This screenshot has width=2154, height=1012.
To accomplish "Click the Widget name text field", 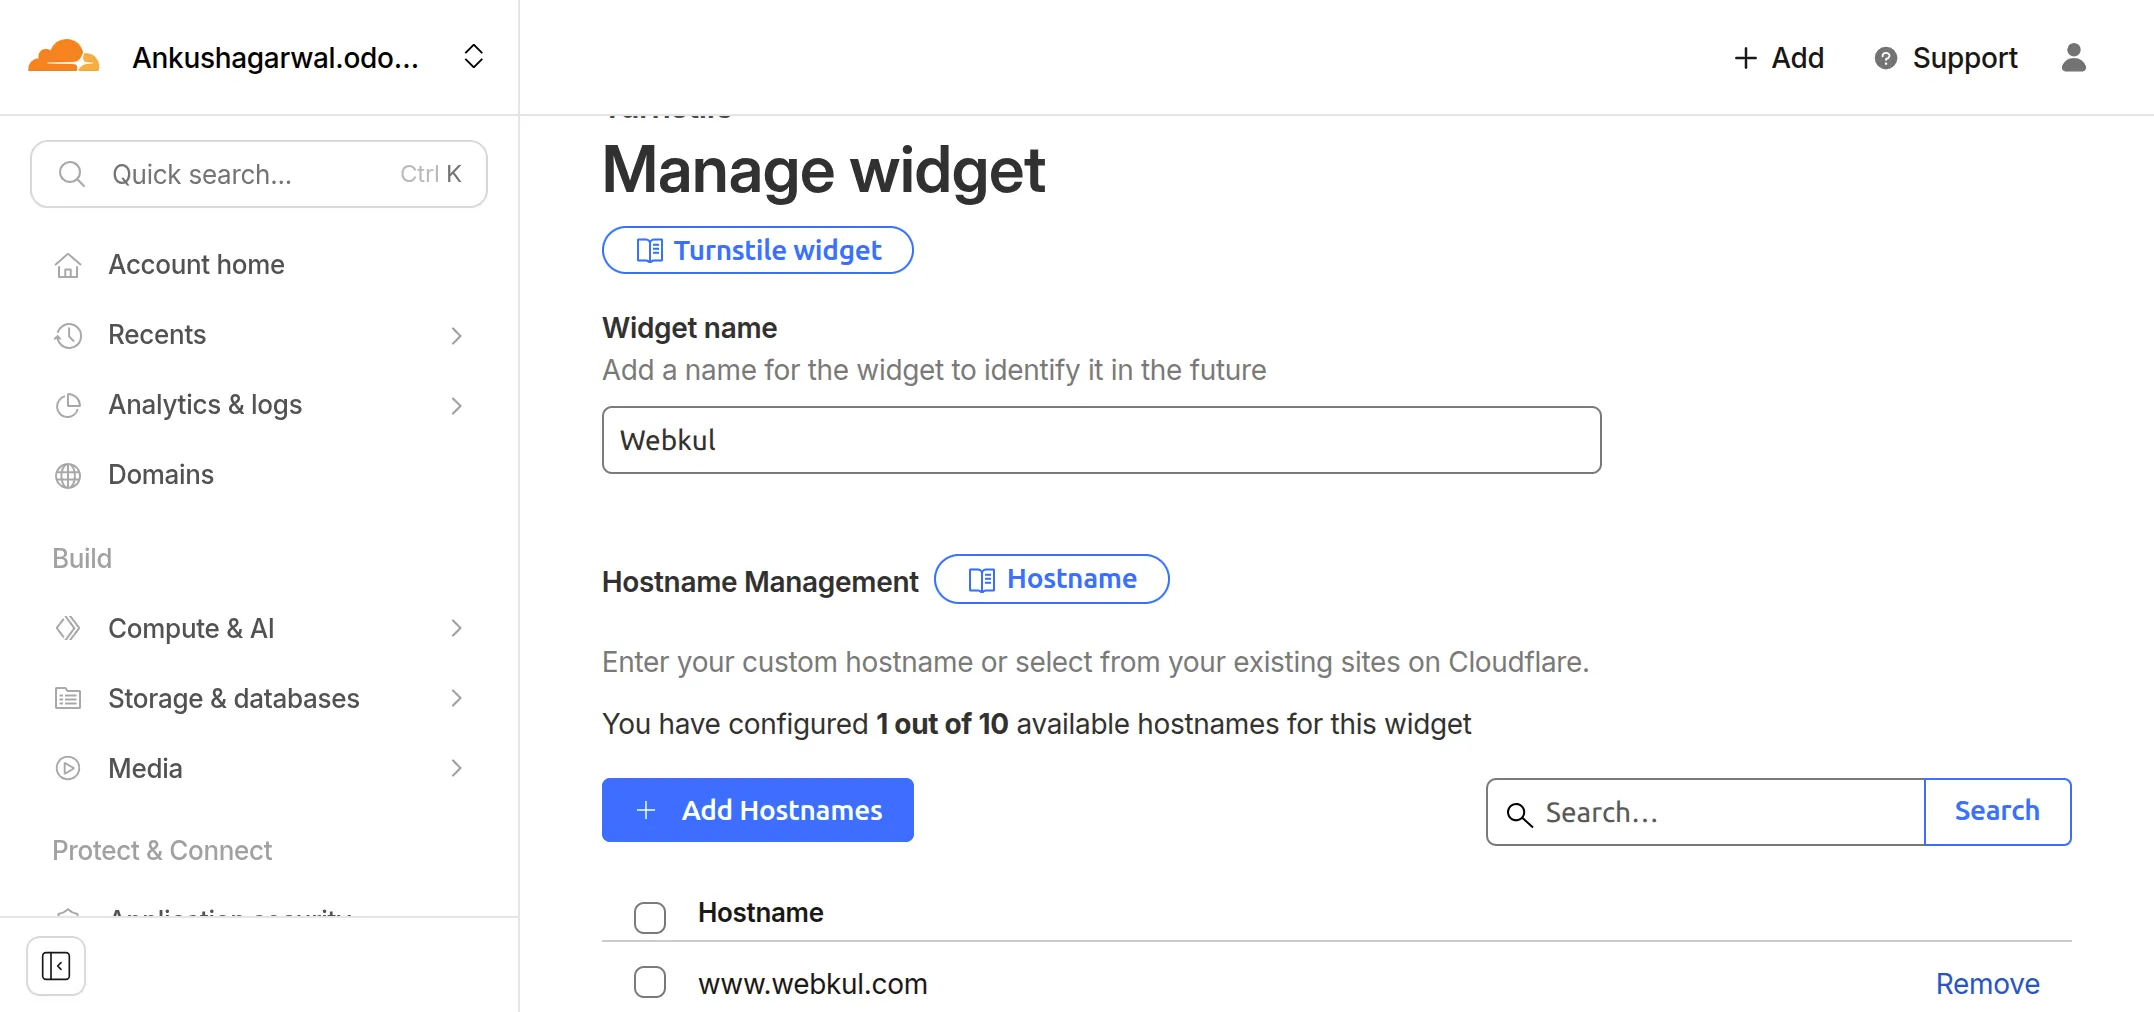I will coord(1101,440).
